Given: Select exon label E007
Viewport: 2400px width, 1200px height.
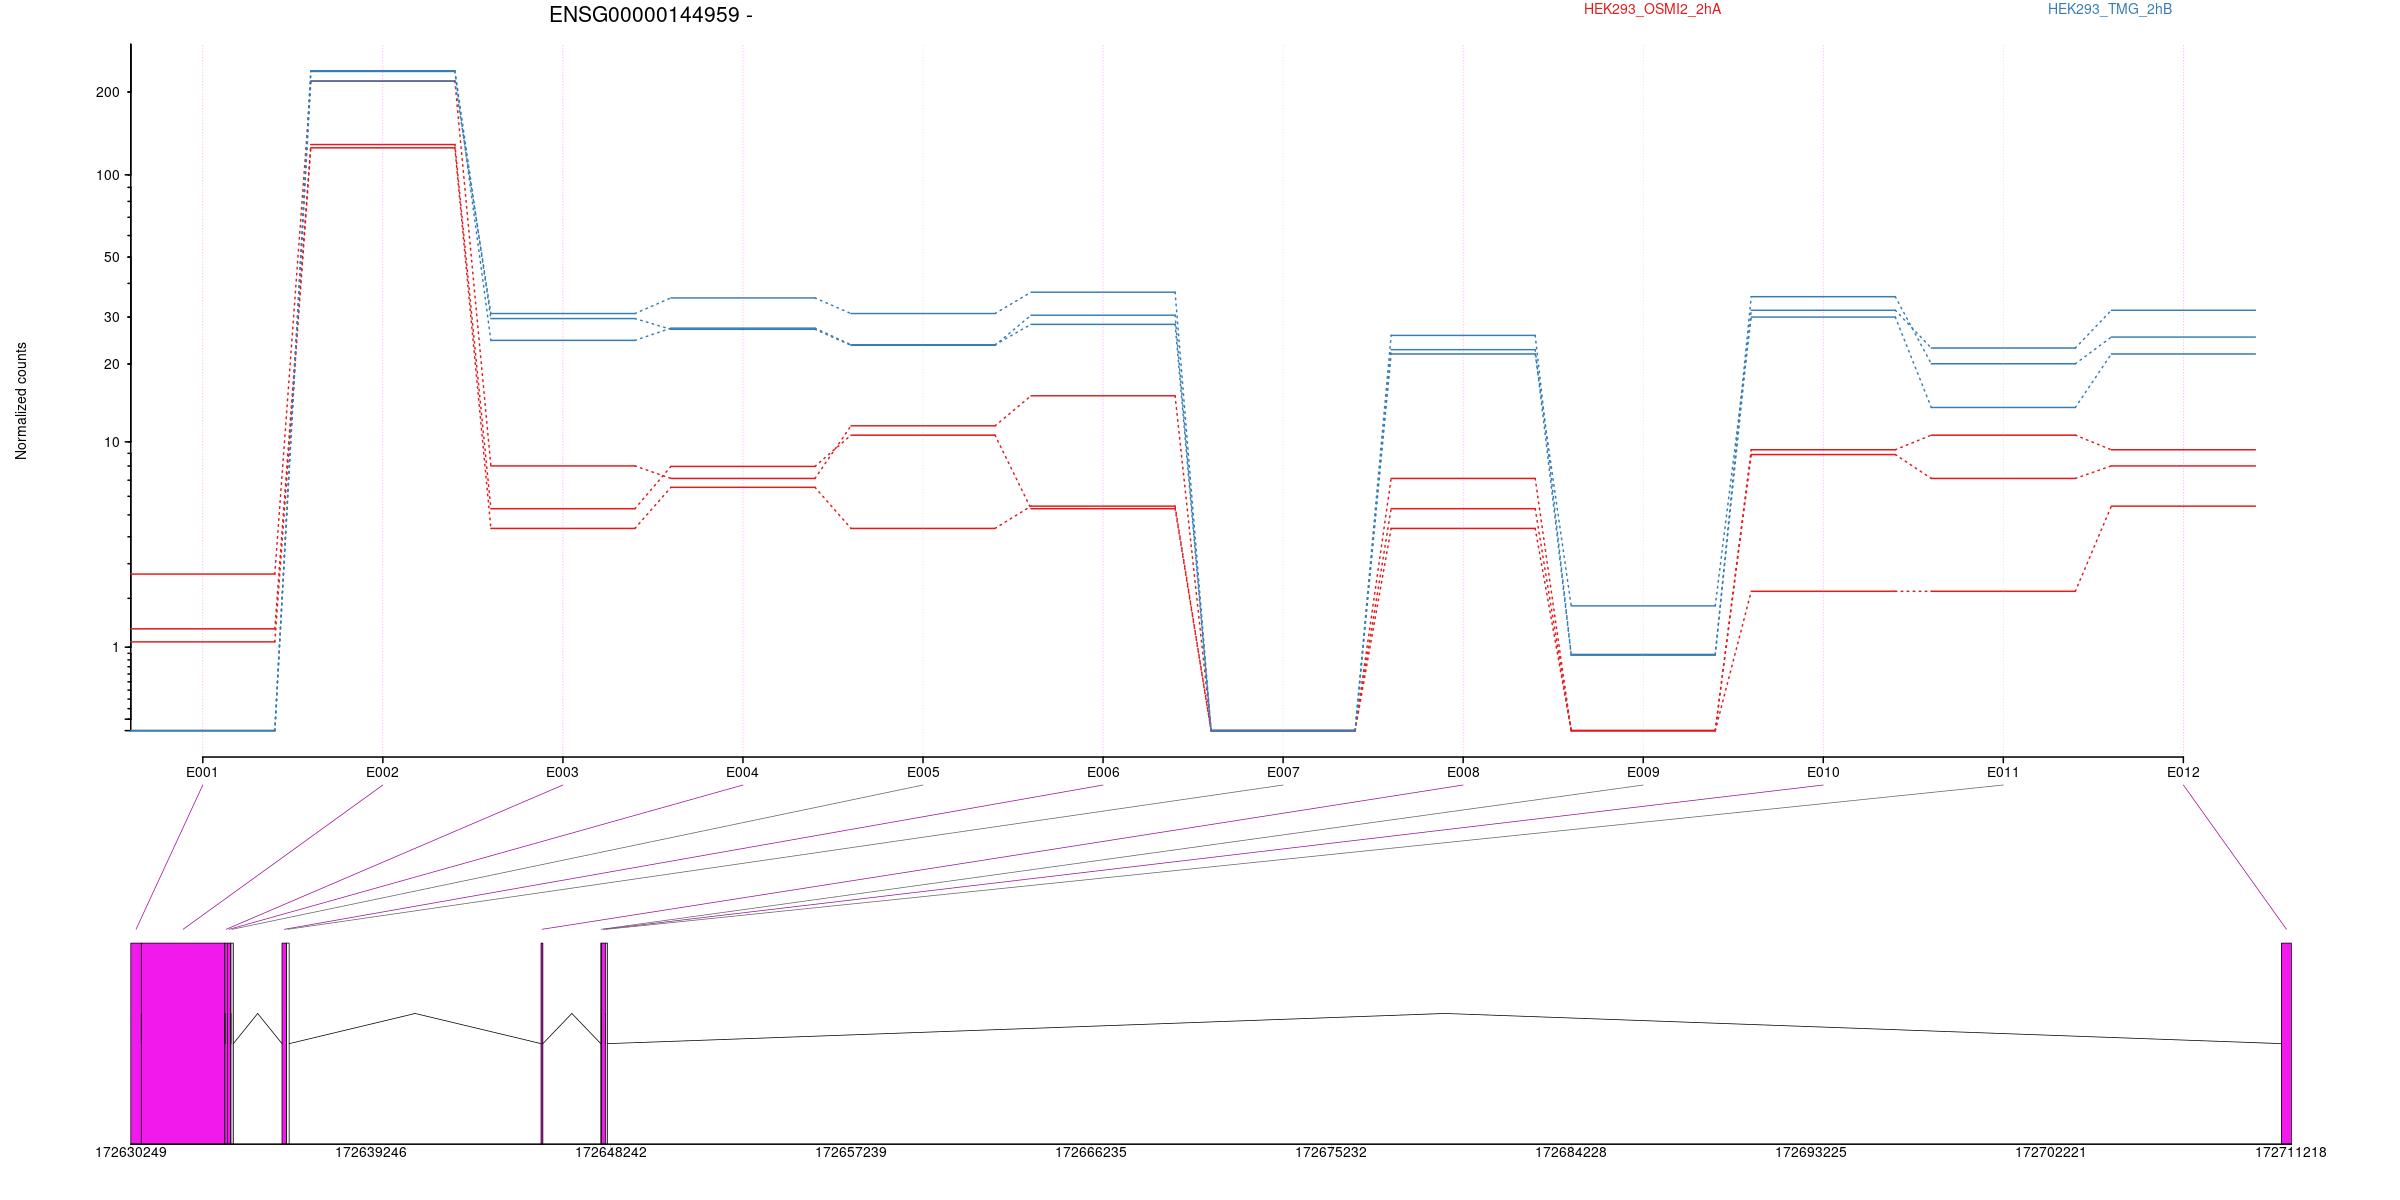Looking at the screenshot, I should tap(1283, 772).
